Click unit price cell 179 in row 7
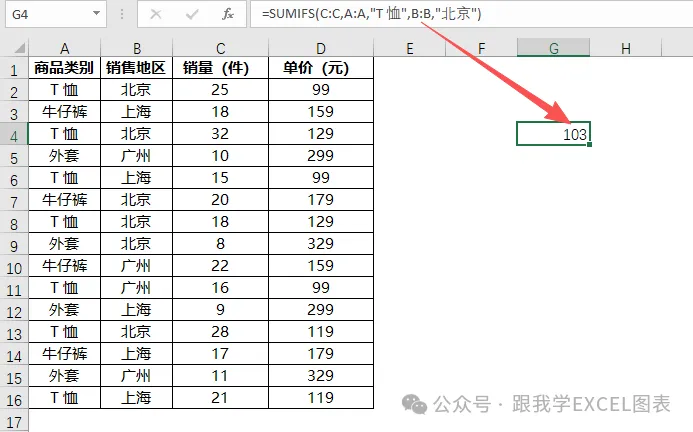 pyautogui.click(x=321, y=200)
